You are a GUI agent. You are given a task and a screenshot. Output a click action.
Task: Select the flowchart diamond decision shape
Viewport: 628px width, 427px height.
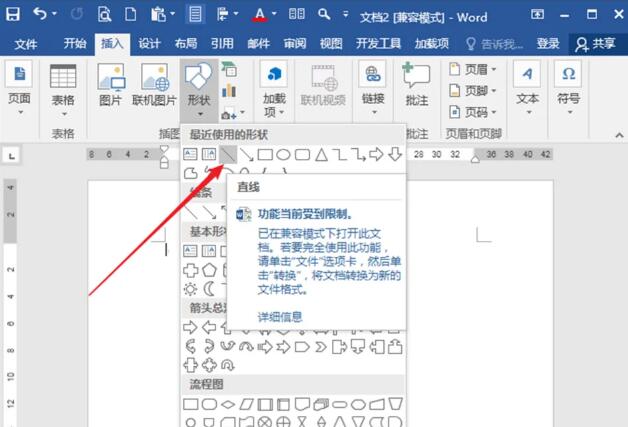[x=227, y=405]
